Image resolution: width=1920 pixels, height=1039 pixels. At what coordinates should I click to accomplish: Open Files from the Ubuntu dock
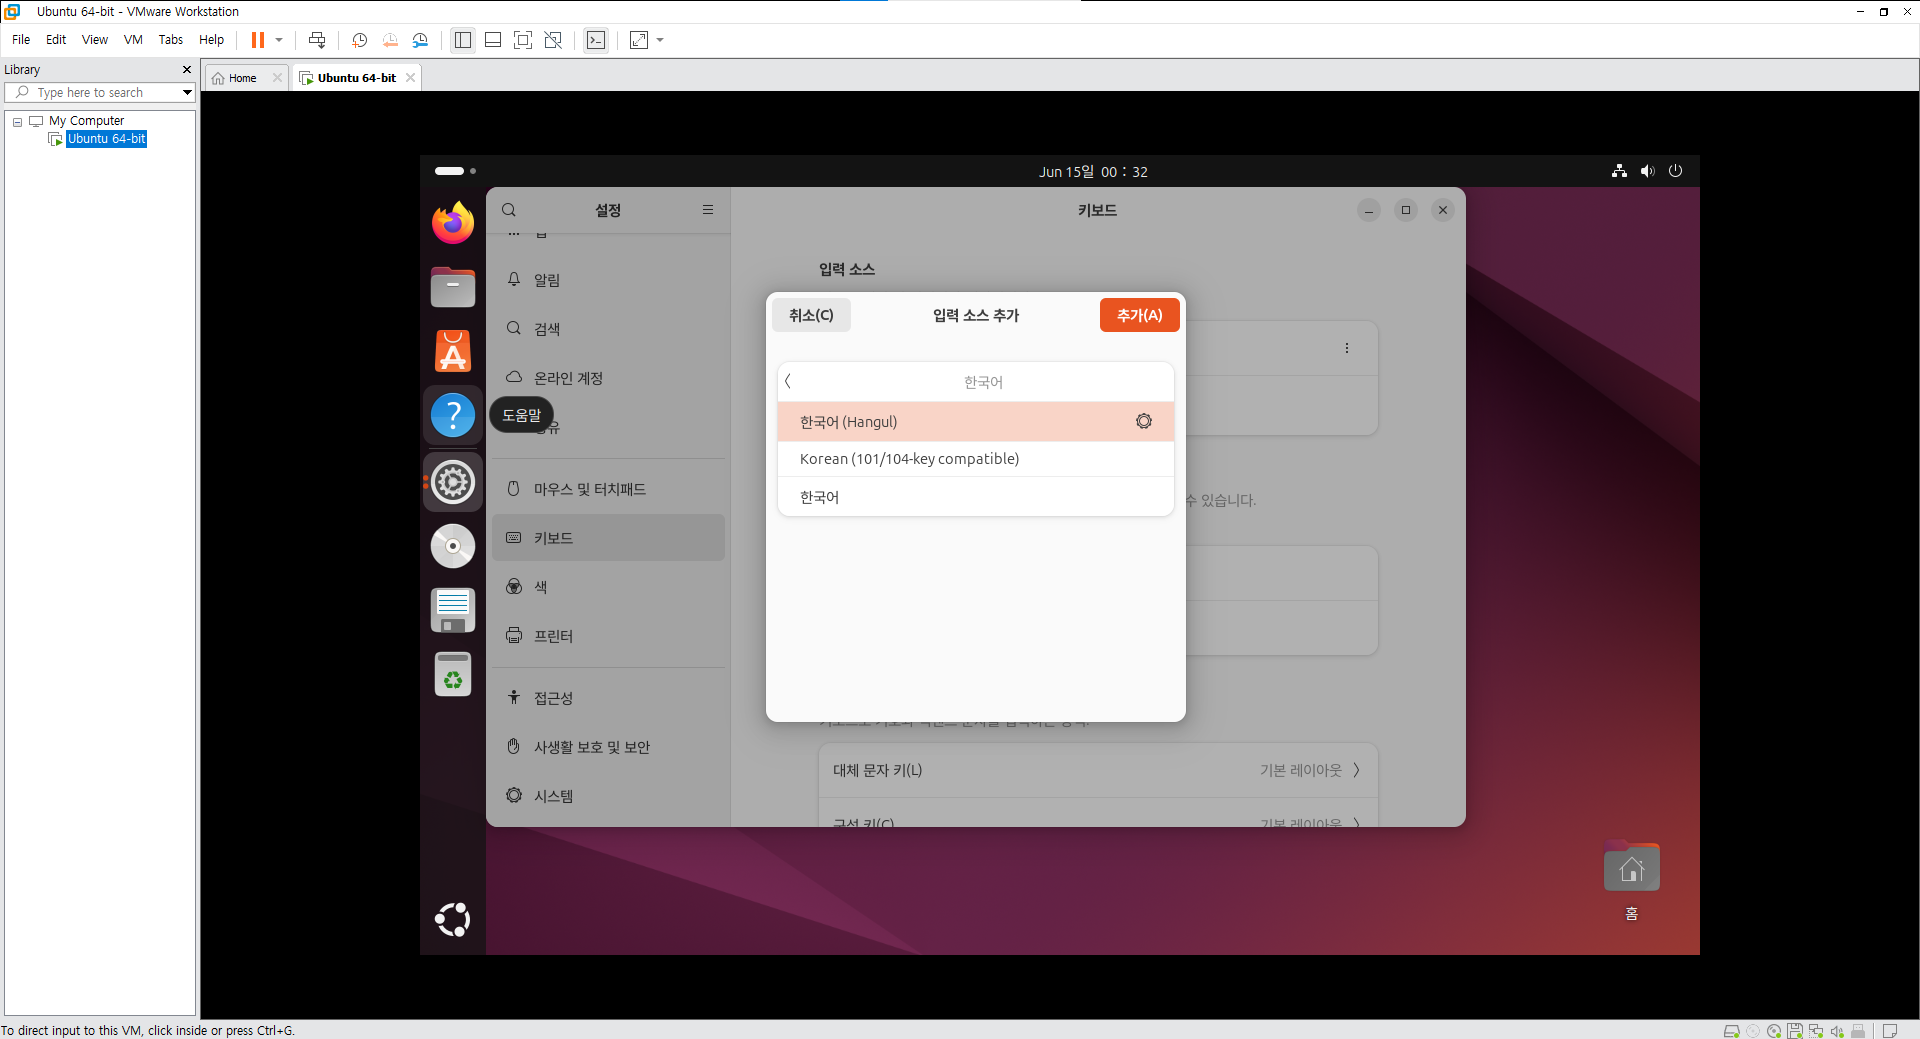[x=453, y=287]
